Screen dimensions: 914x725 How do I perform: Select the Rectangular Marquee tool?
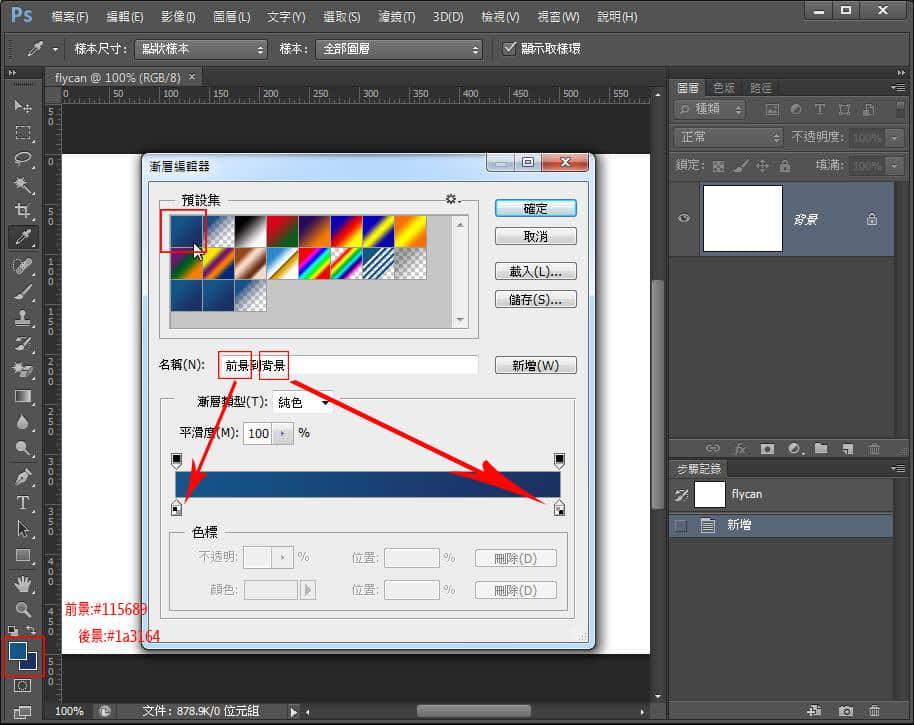click(x=23, y=132)
